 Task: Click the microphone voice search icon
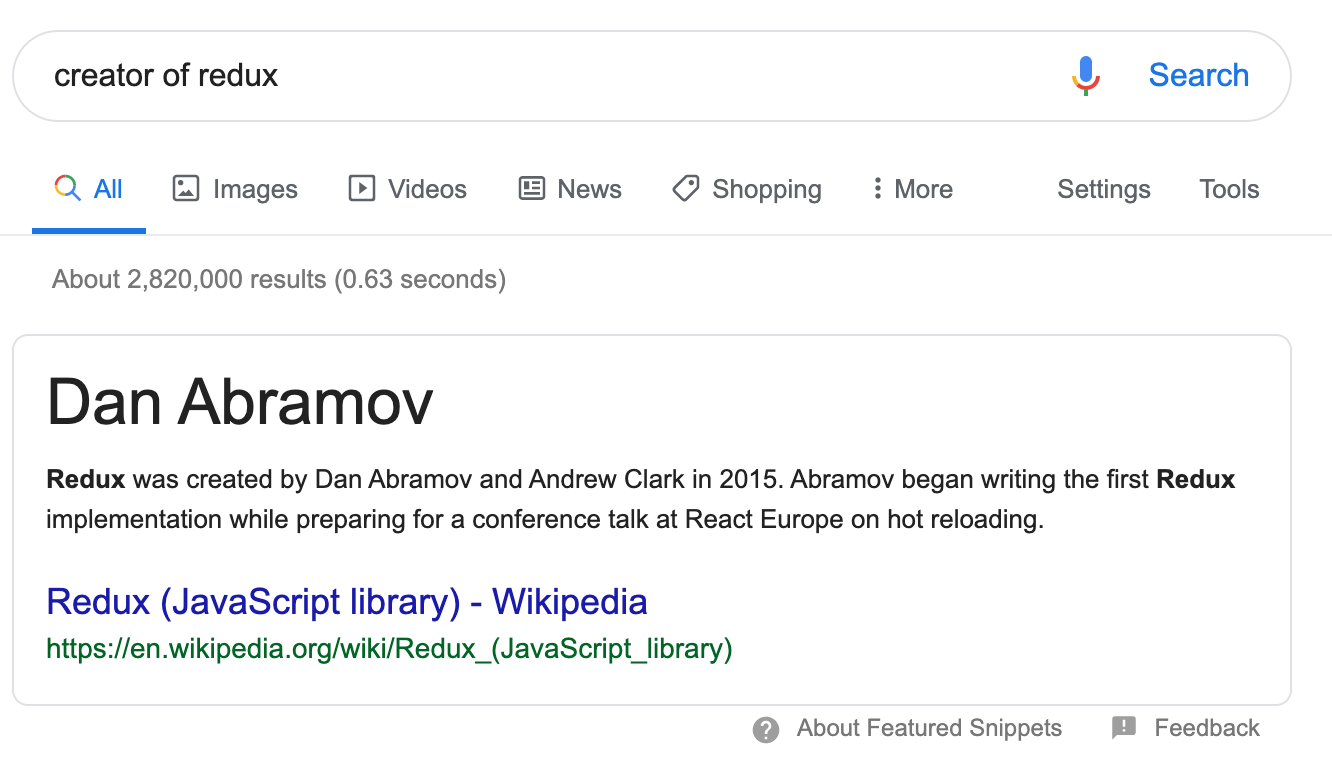1086,76
